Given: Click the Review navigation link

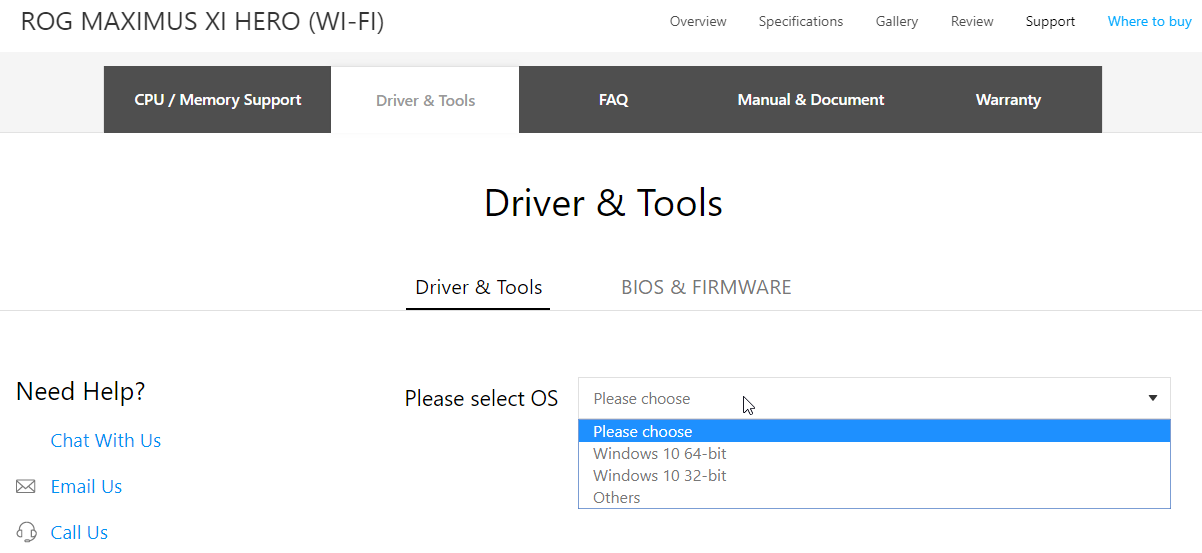Looking at the screenshot, I should click(x=972, y=21).
